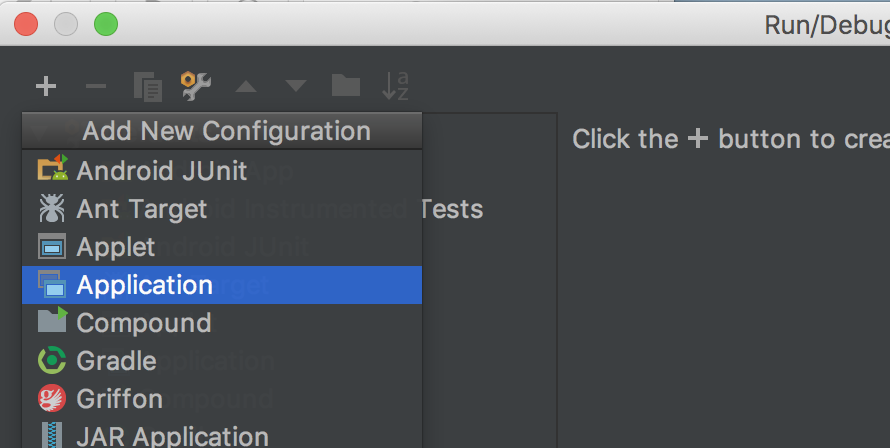Pick the Compound configuration type

click(x=143, y=323)
